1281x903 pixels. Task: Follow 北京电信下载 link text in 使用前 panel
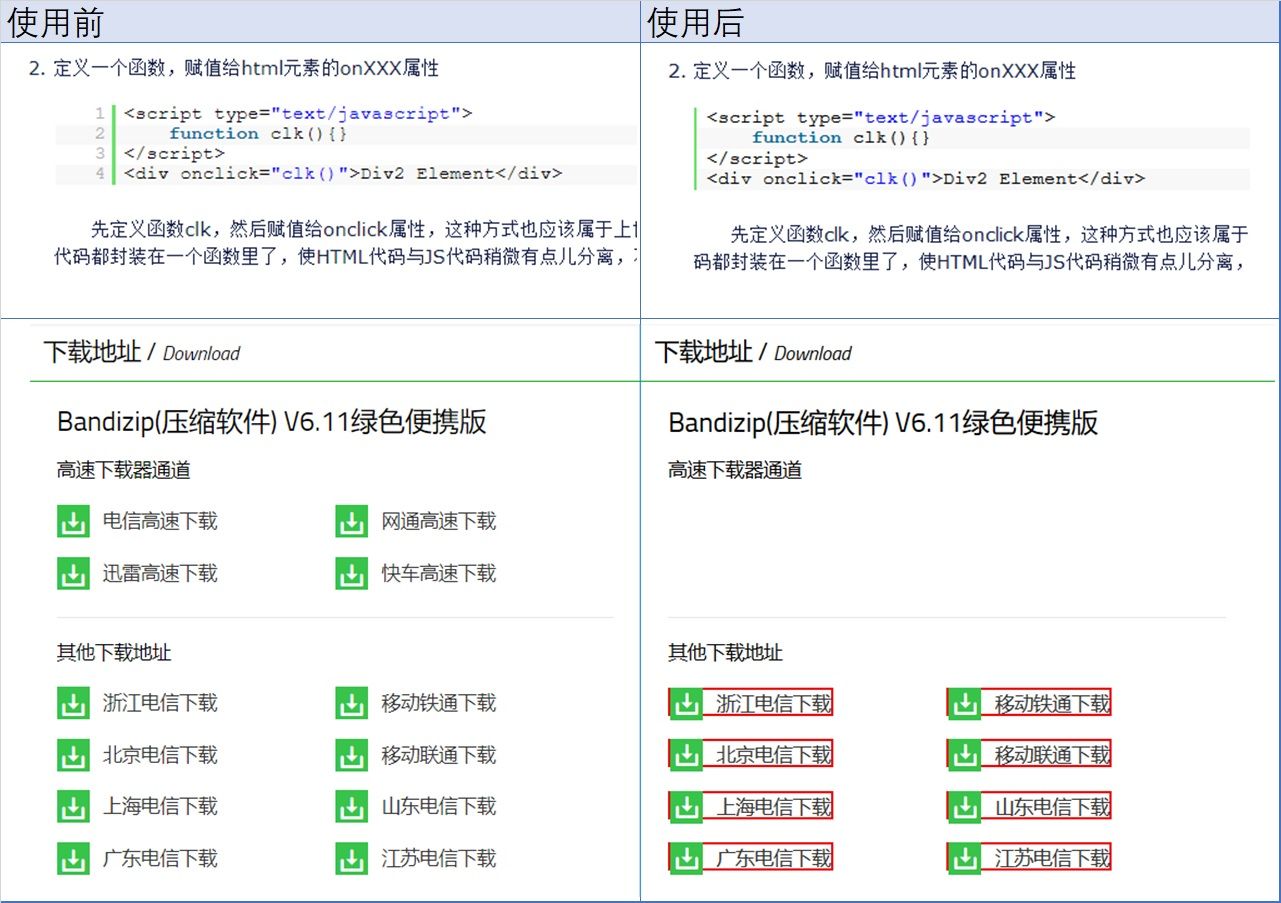160,755
